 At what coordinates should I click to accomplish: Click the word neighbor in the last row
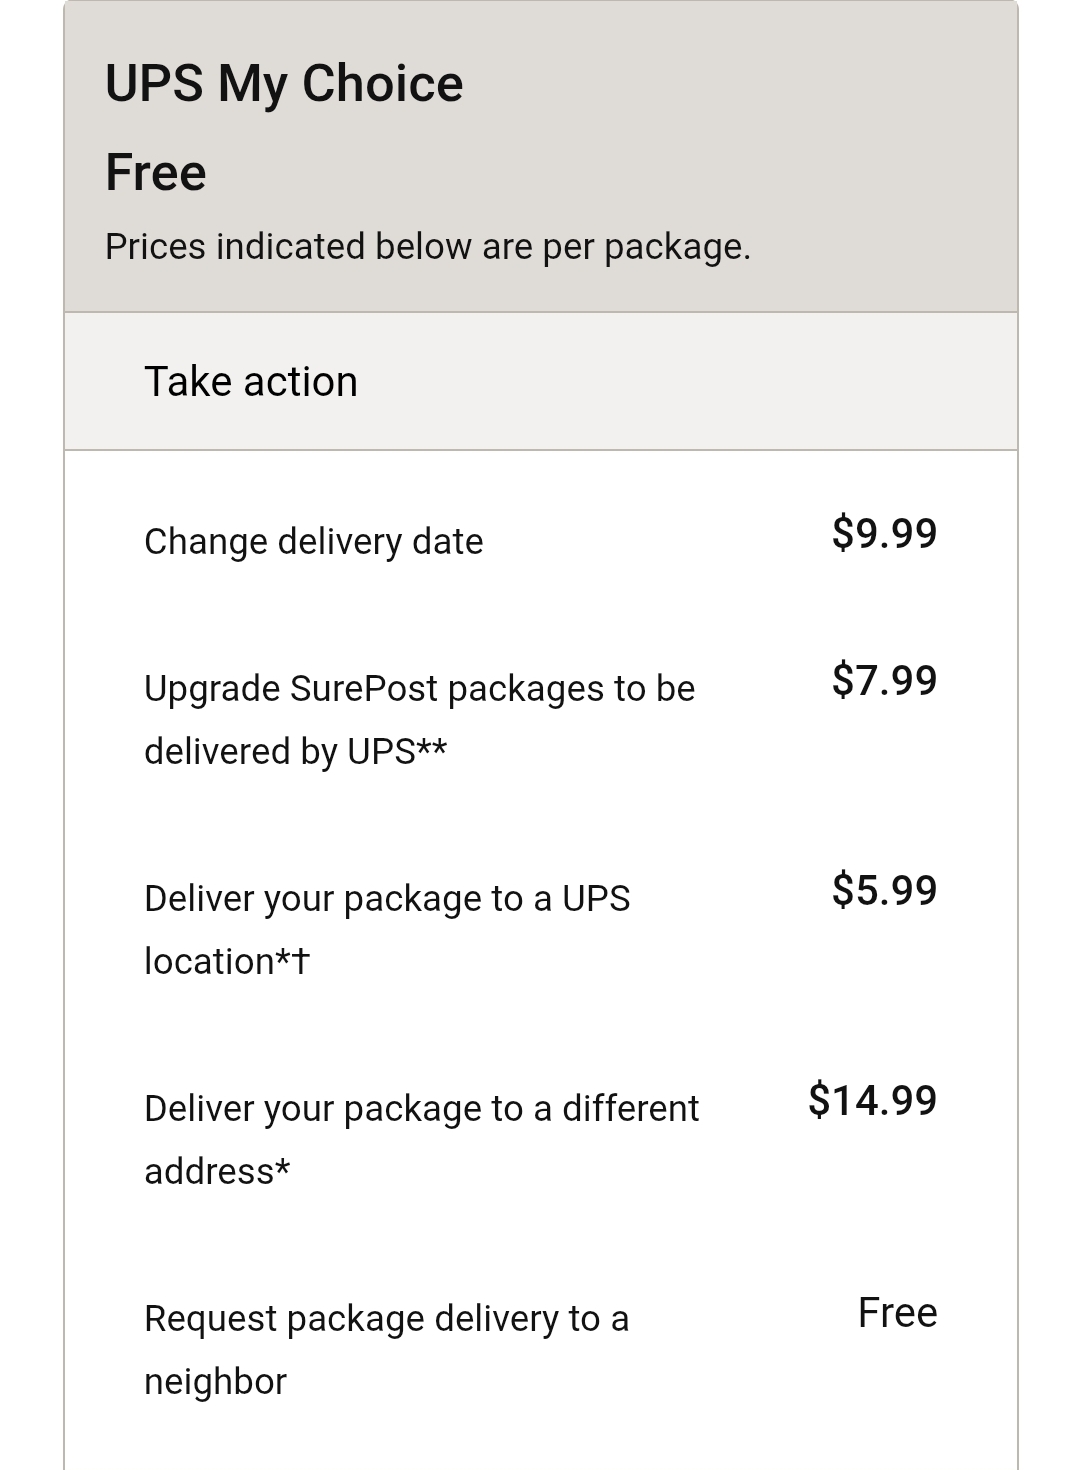(x=215, y=1382)
